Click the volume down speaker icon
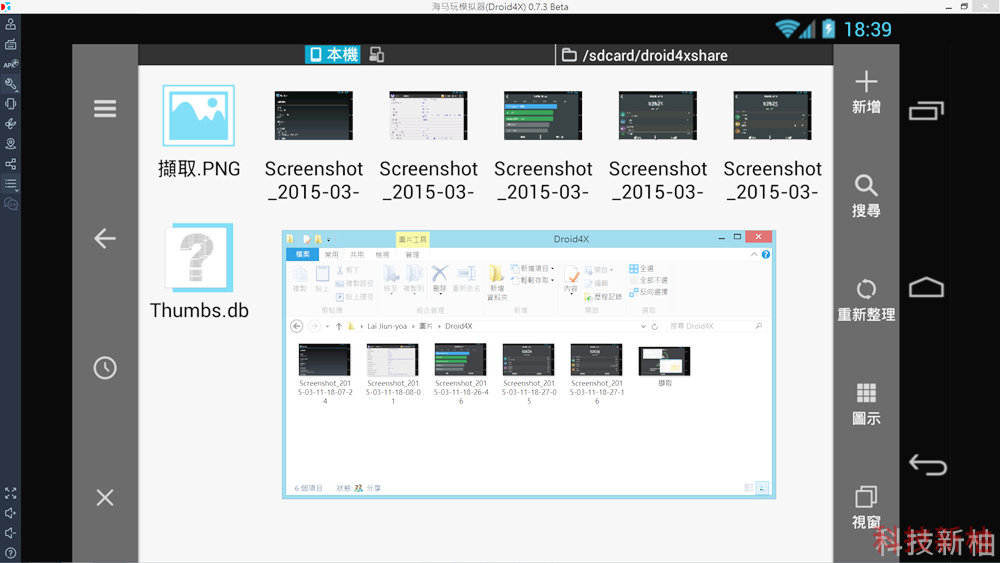The width and height of the screenshot is (1000, 563). (x=11, y=533)
